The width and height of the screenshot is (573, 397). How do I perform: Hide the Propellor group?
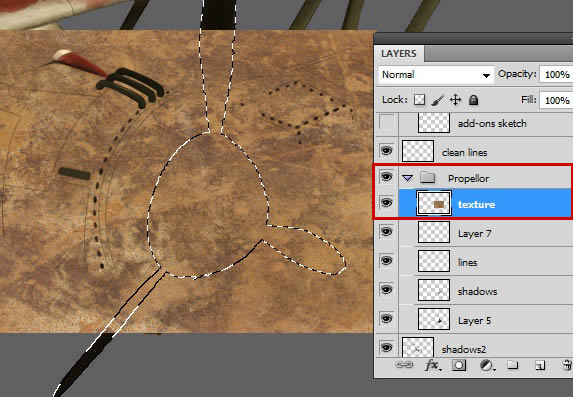click(386, 177)
